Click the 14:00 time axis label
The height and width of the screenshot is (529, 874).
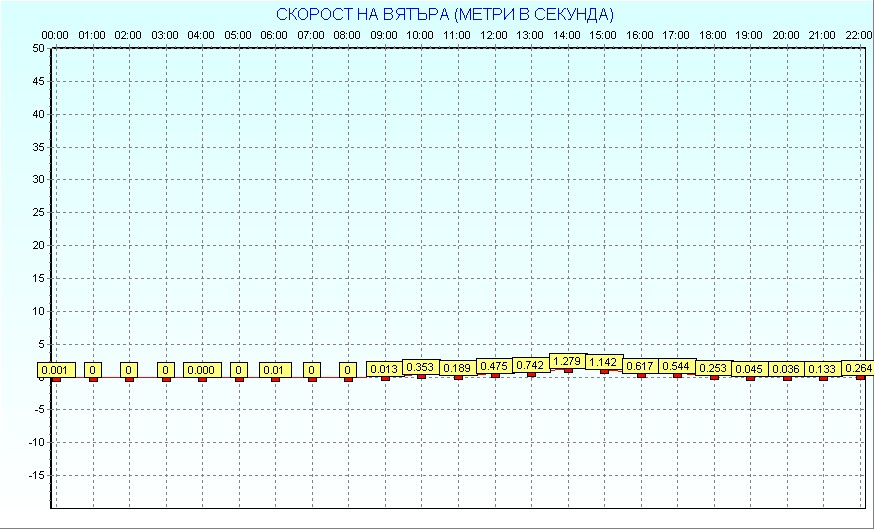(567, 35)
